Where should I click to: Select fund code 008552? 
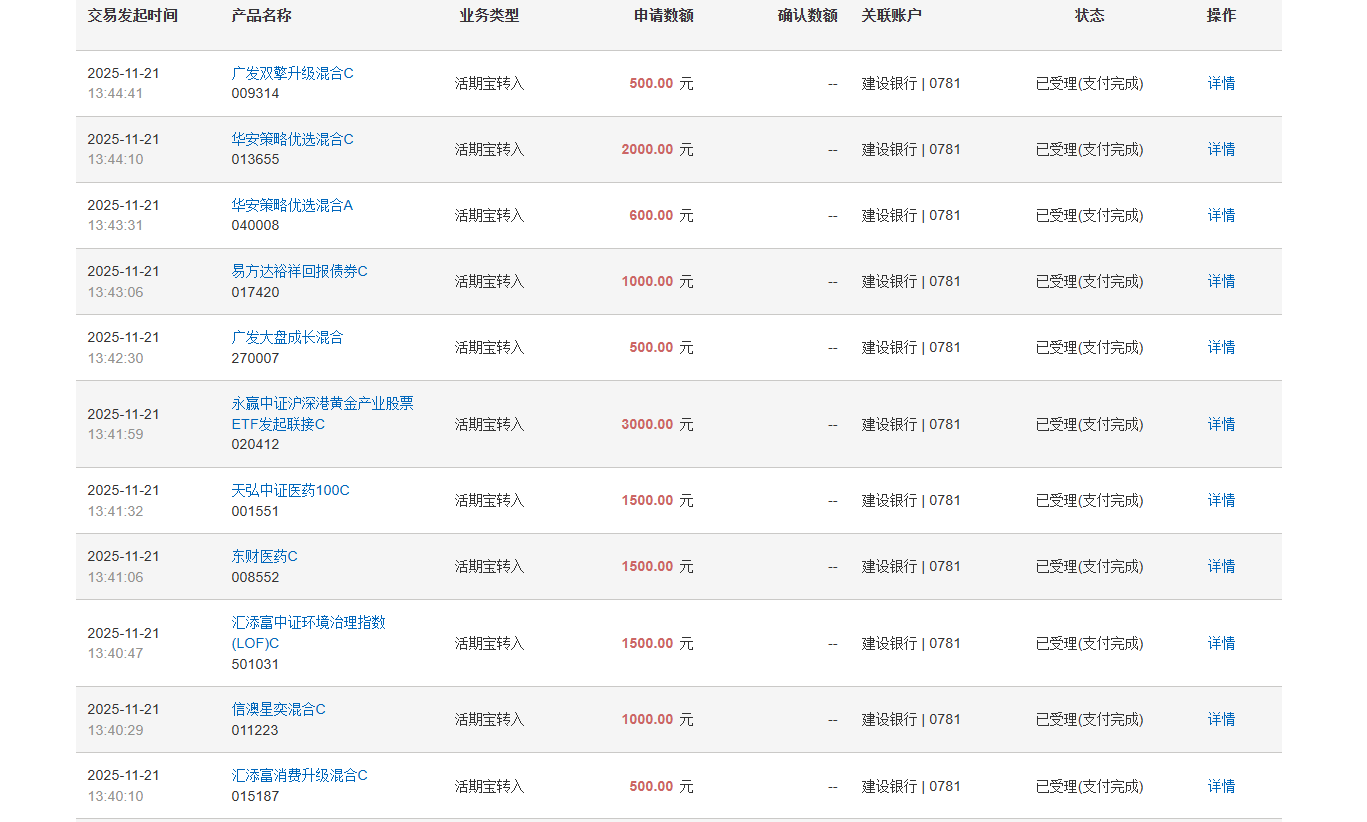tap(255, 577)
